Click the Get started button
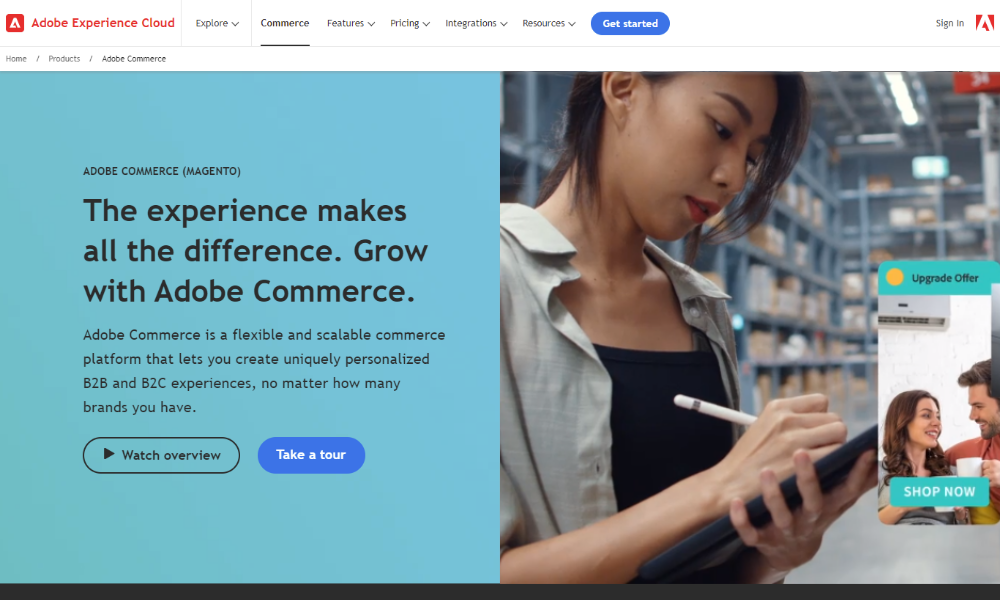This screenshot has height=600, width=1000. (630, 24)
